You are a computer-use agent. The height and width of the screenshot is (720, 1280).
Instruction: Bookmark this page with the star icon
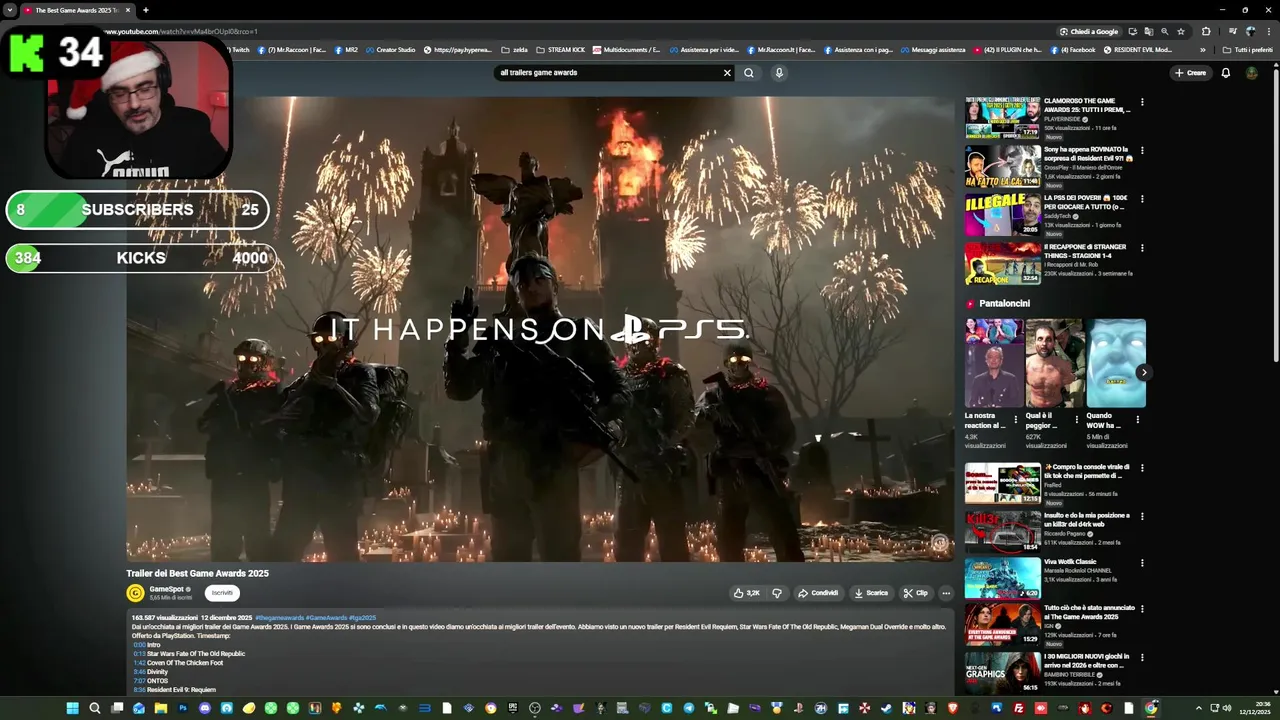(1181, 31)
